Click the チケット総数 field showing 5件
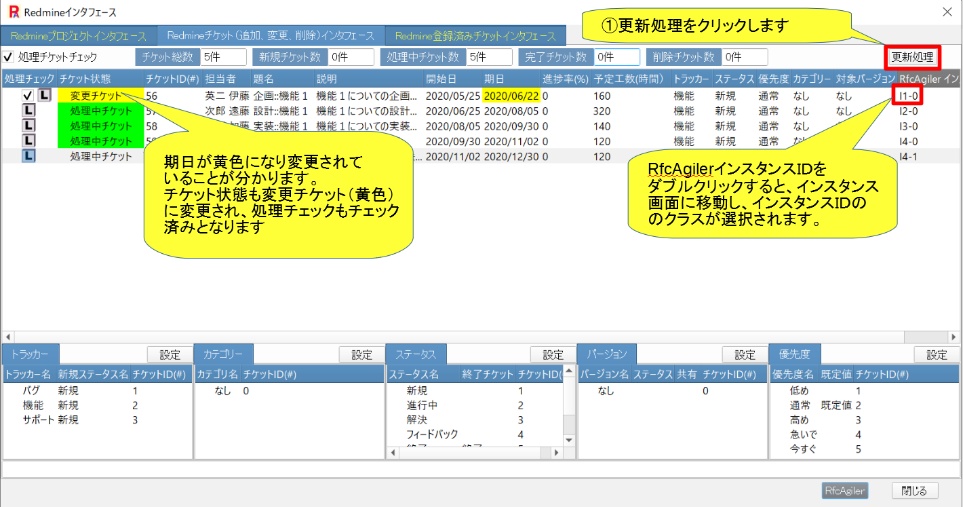The height and width of the screenshot is (507, 963). 224,57
